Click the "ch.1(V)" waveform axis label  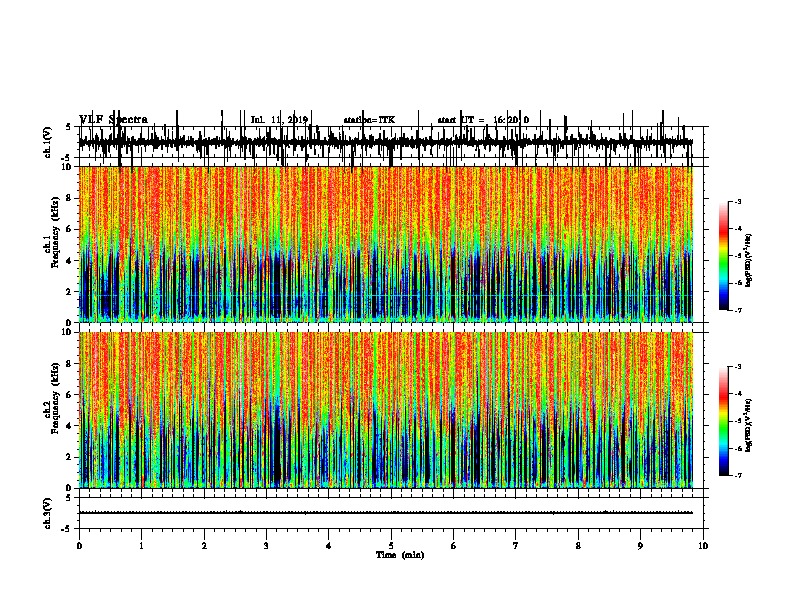coord(47,142)
